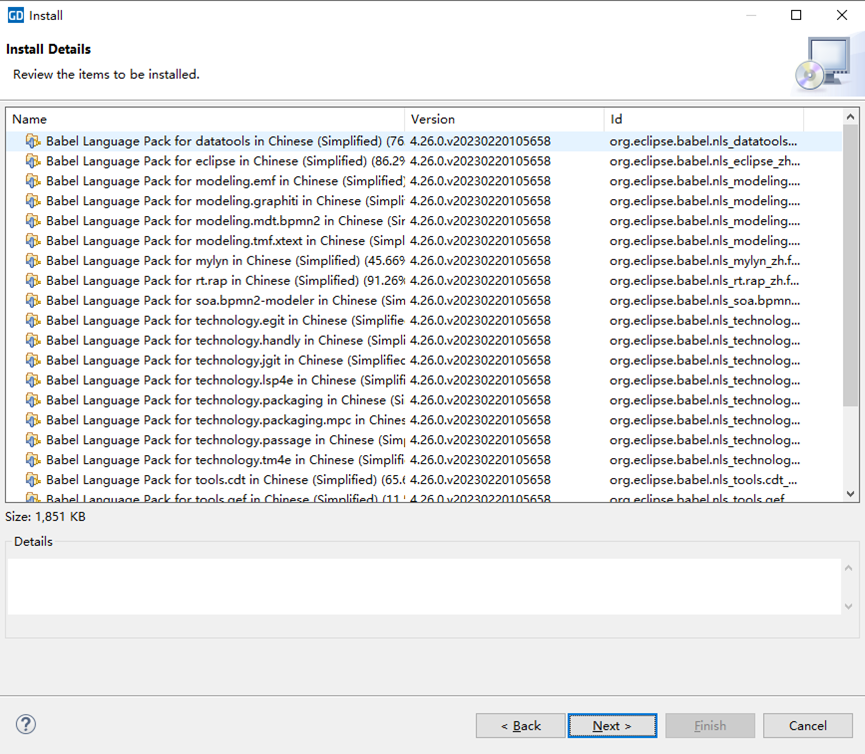
Task: Sort list by Id column header
Action: (x=722, y=119)
